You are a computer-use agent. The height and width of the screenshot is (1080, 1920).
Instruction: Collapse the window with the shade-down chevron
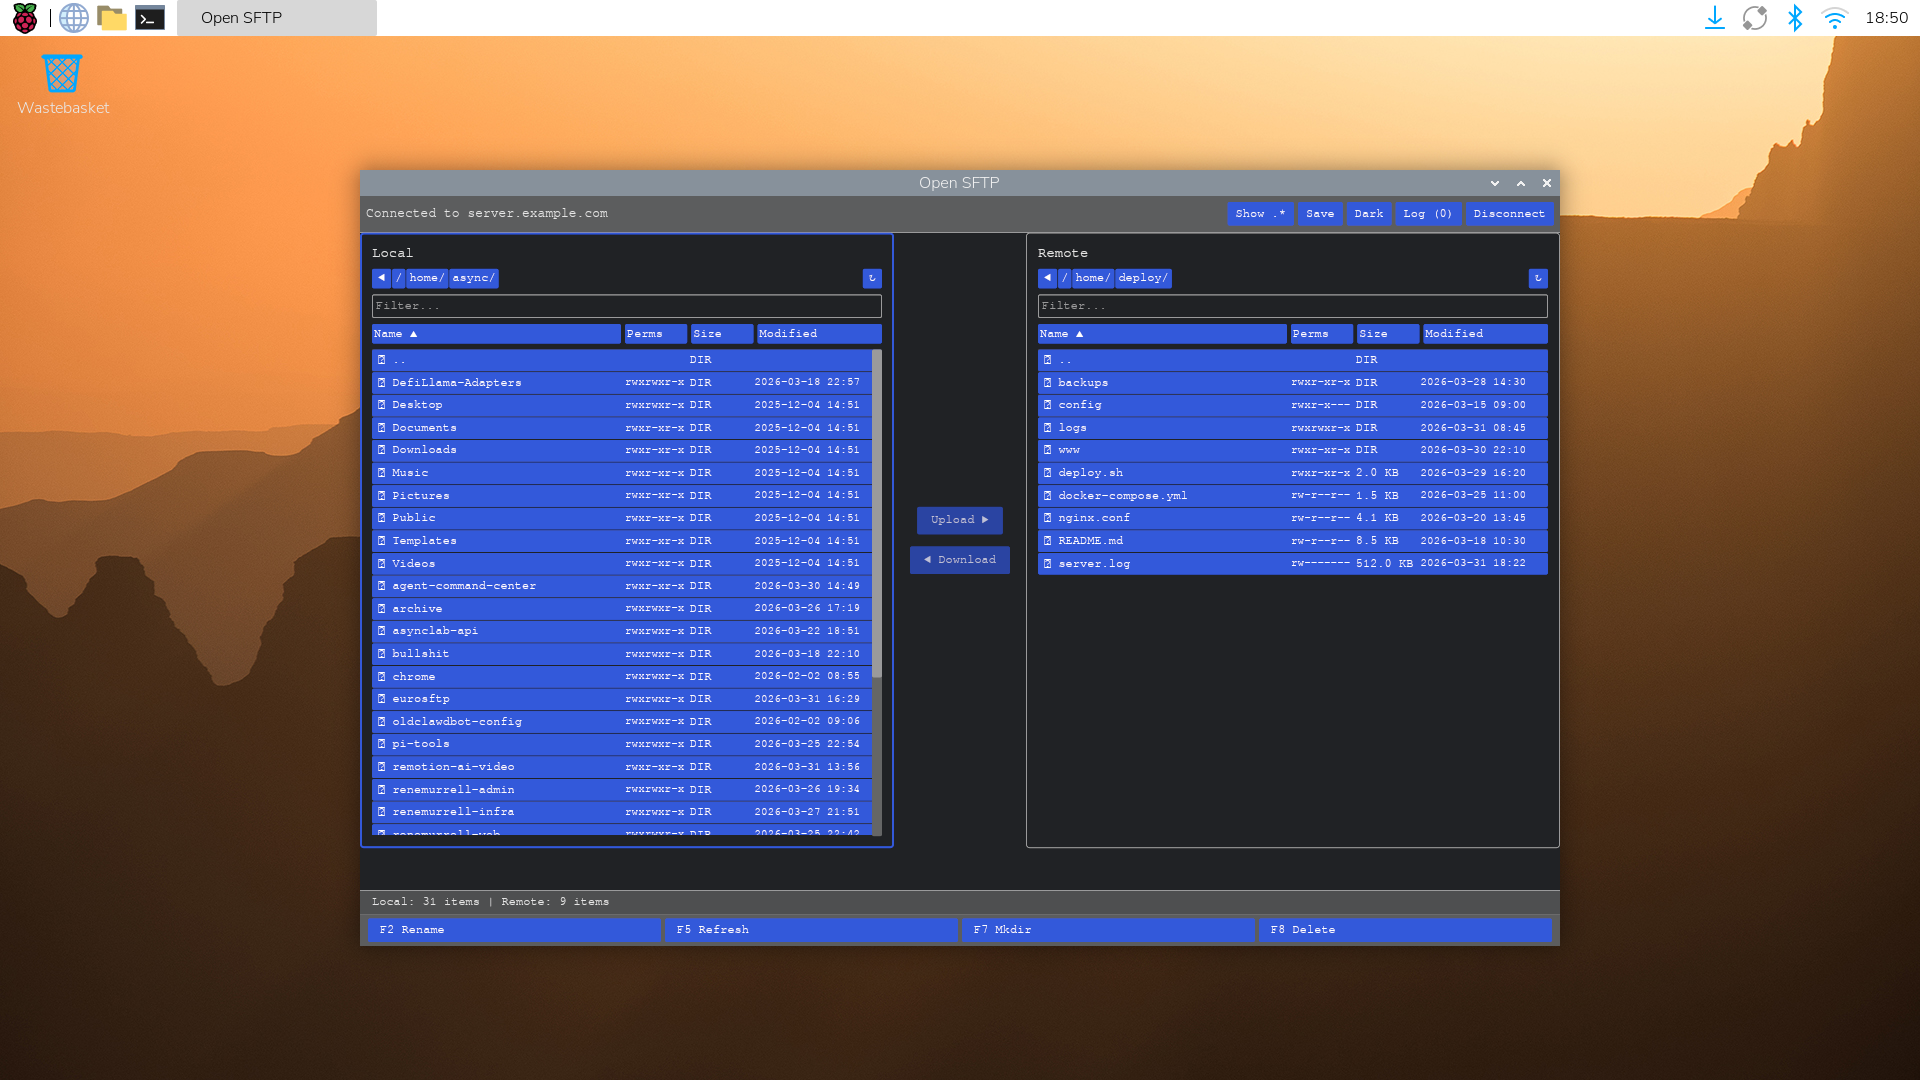click(1494, 183)
